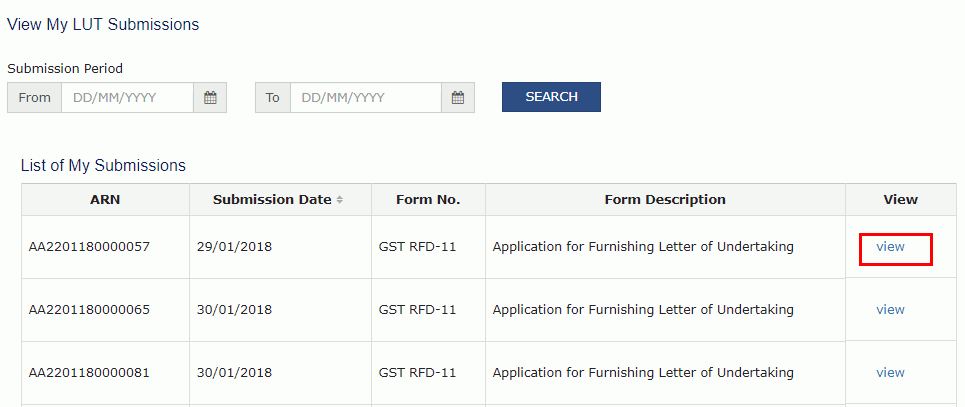Select the AA2201180000065 ARN cell
Screen dimensions: 965x407
coord(105,310)
